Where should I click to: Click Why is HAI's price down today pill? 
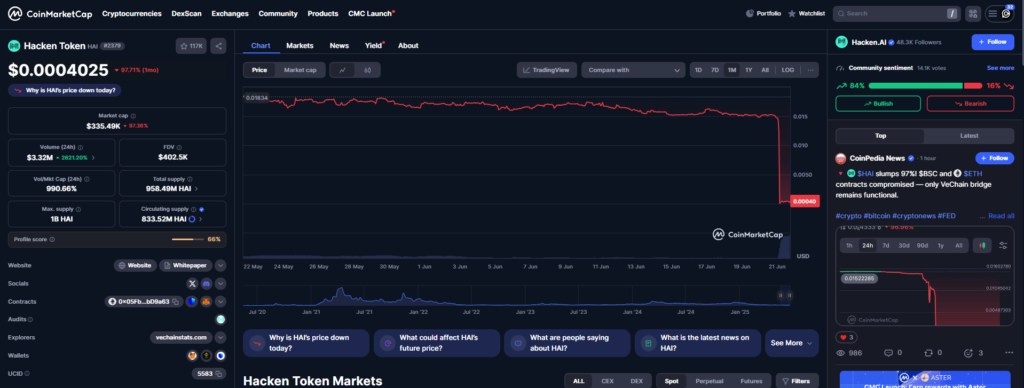[x=65, y=90]
